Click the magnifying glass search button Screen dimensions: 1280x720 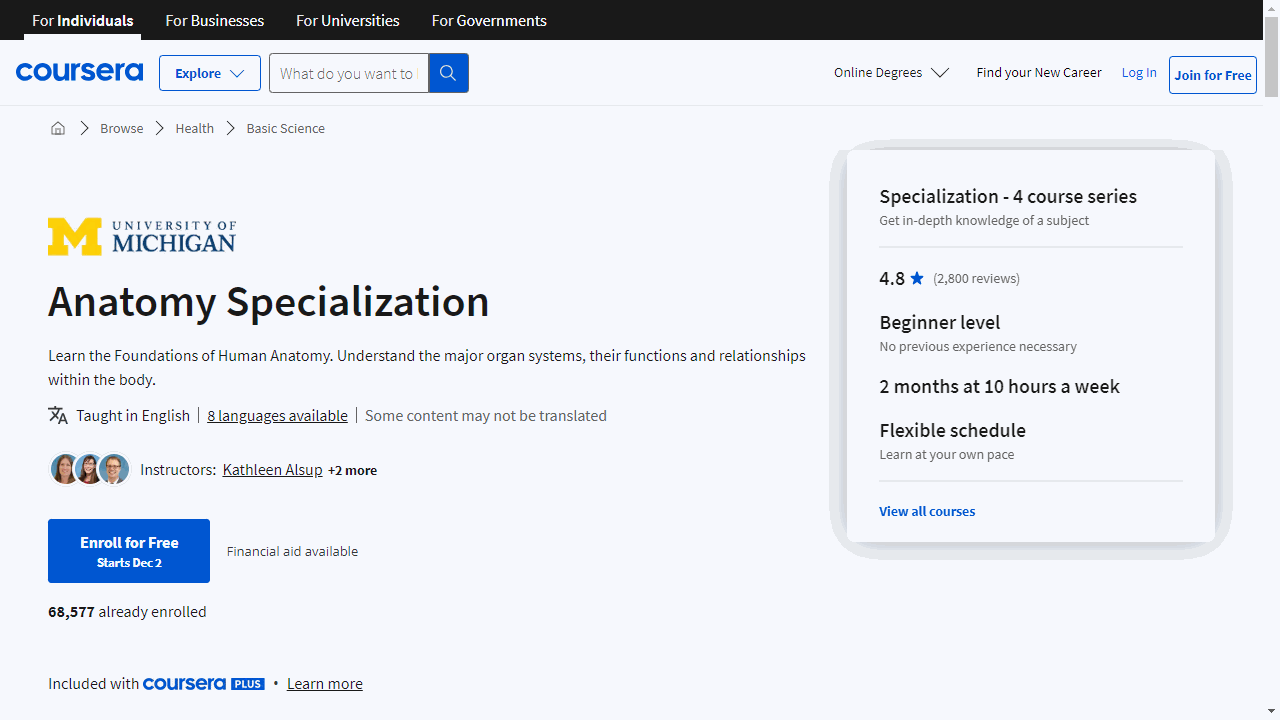tap(448, 73)
